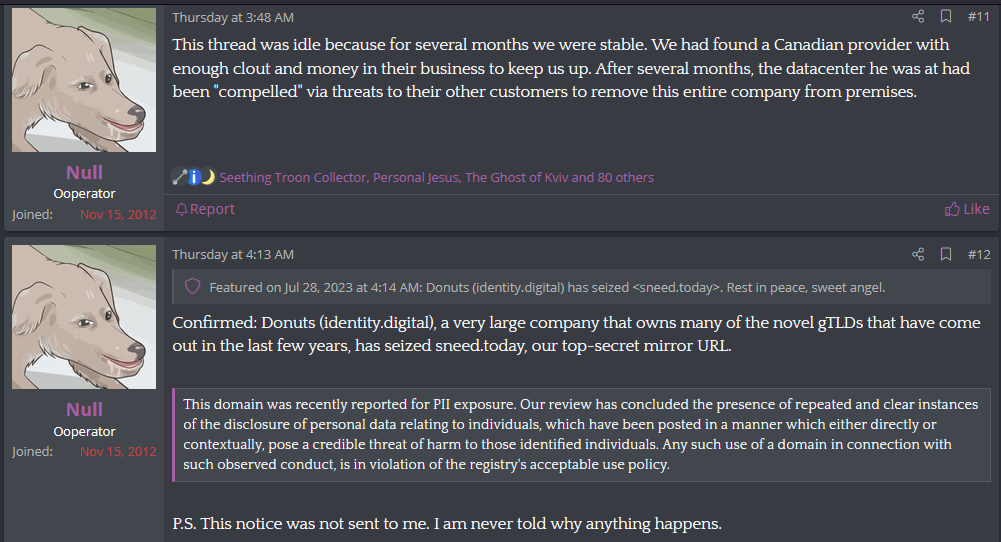Click Null's avatar on post #12
This screenshot has width=1001, height=542.
point(84,317)
